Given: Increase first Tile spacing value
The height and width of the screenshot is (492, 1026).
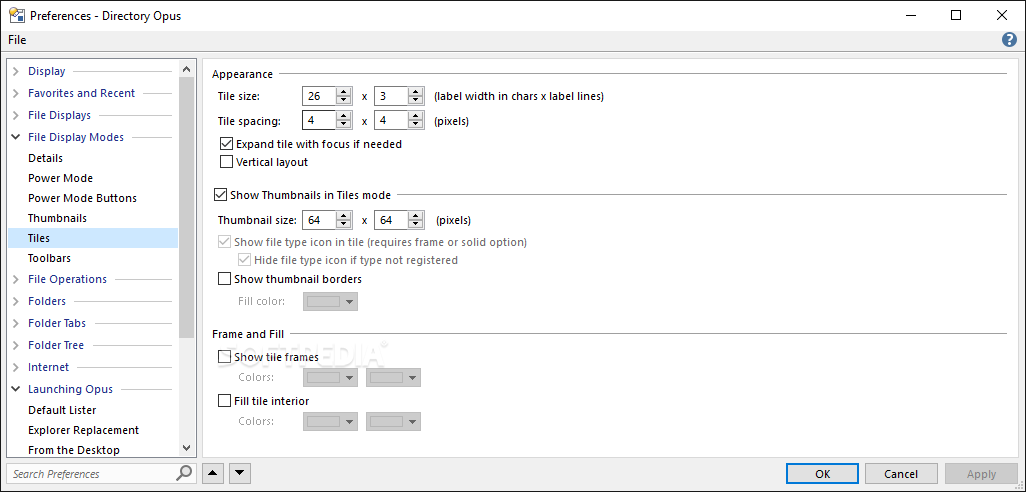Looking at the screenshot, I should 344,116.
